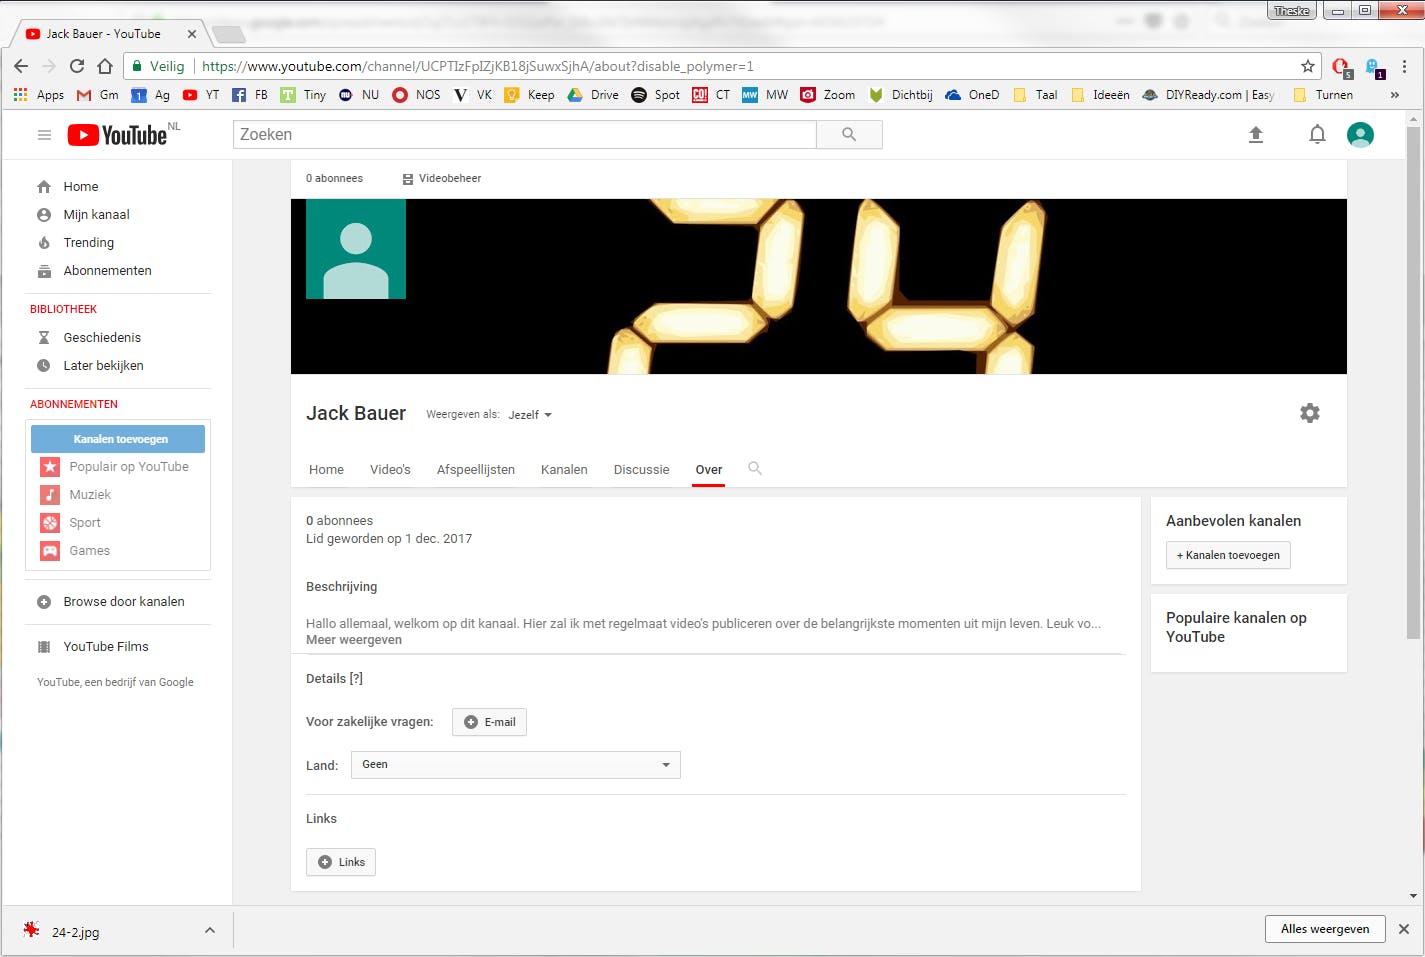Open the browser home page icon
Viewport: 1425px width, 957px height.
(x=105, y=66)
